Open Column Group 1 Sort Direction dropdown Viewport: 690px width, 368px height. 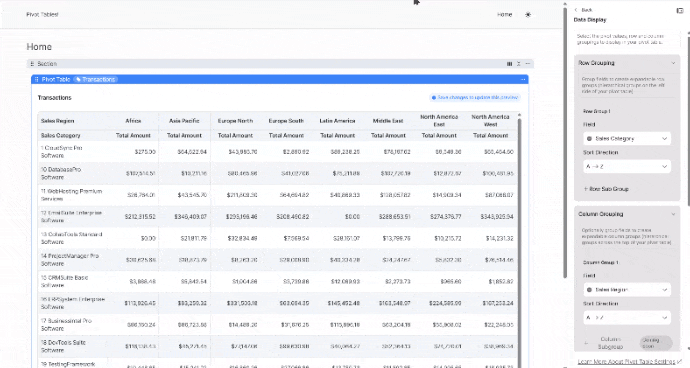tap(627, 317)
